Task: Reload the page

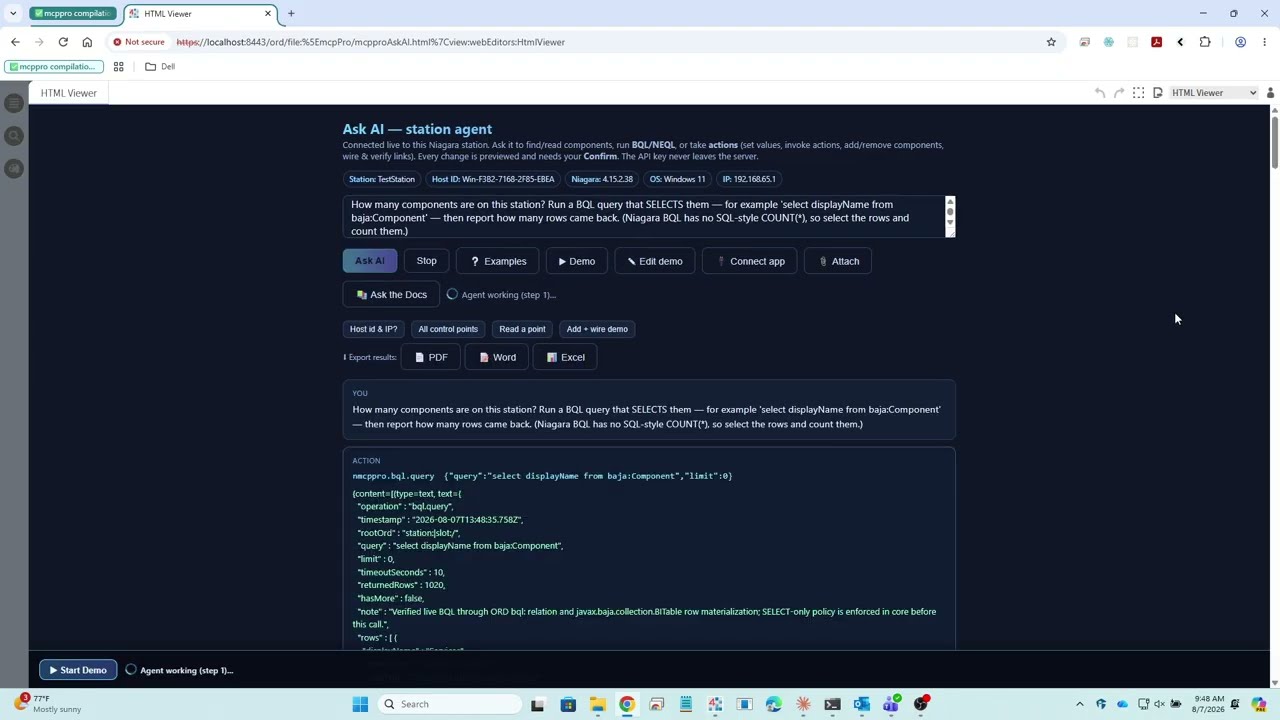Action: 63,42
